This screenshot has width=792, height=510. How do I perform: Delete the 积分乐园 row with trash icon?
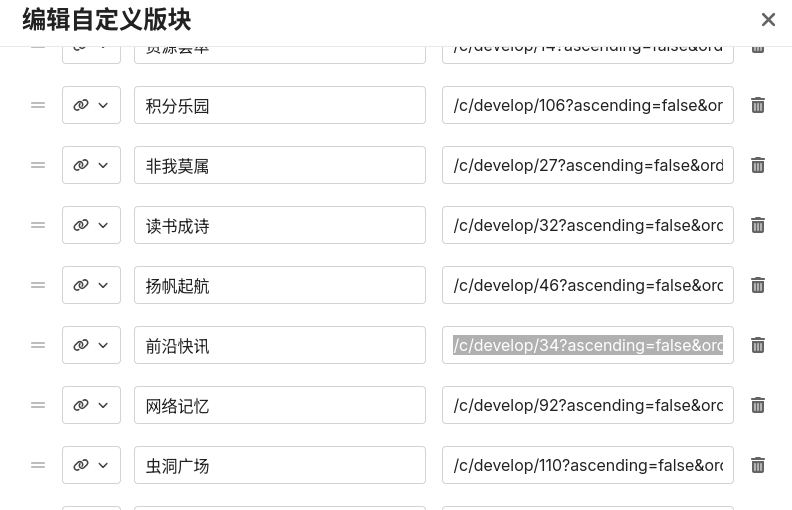[x=758, y=105]
